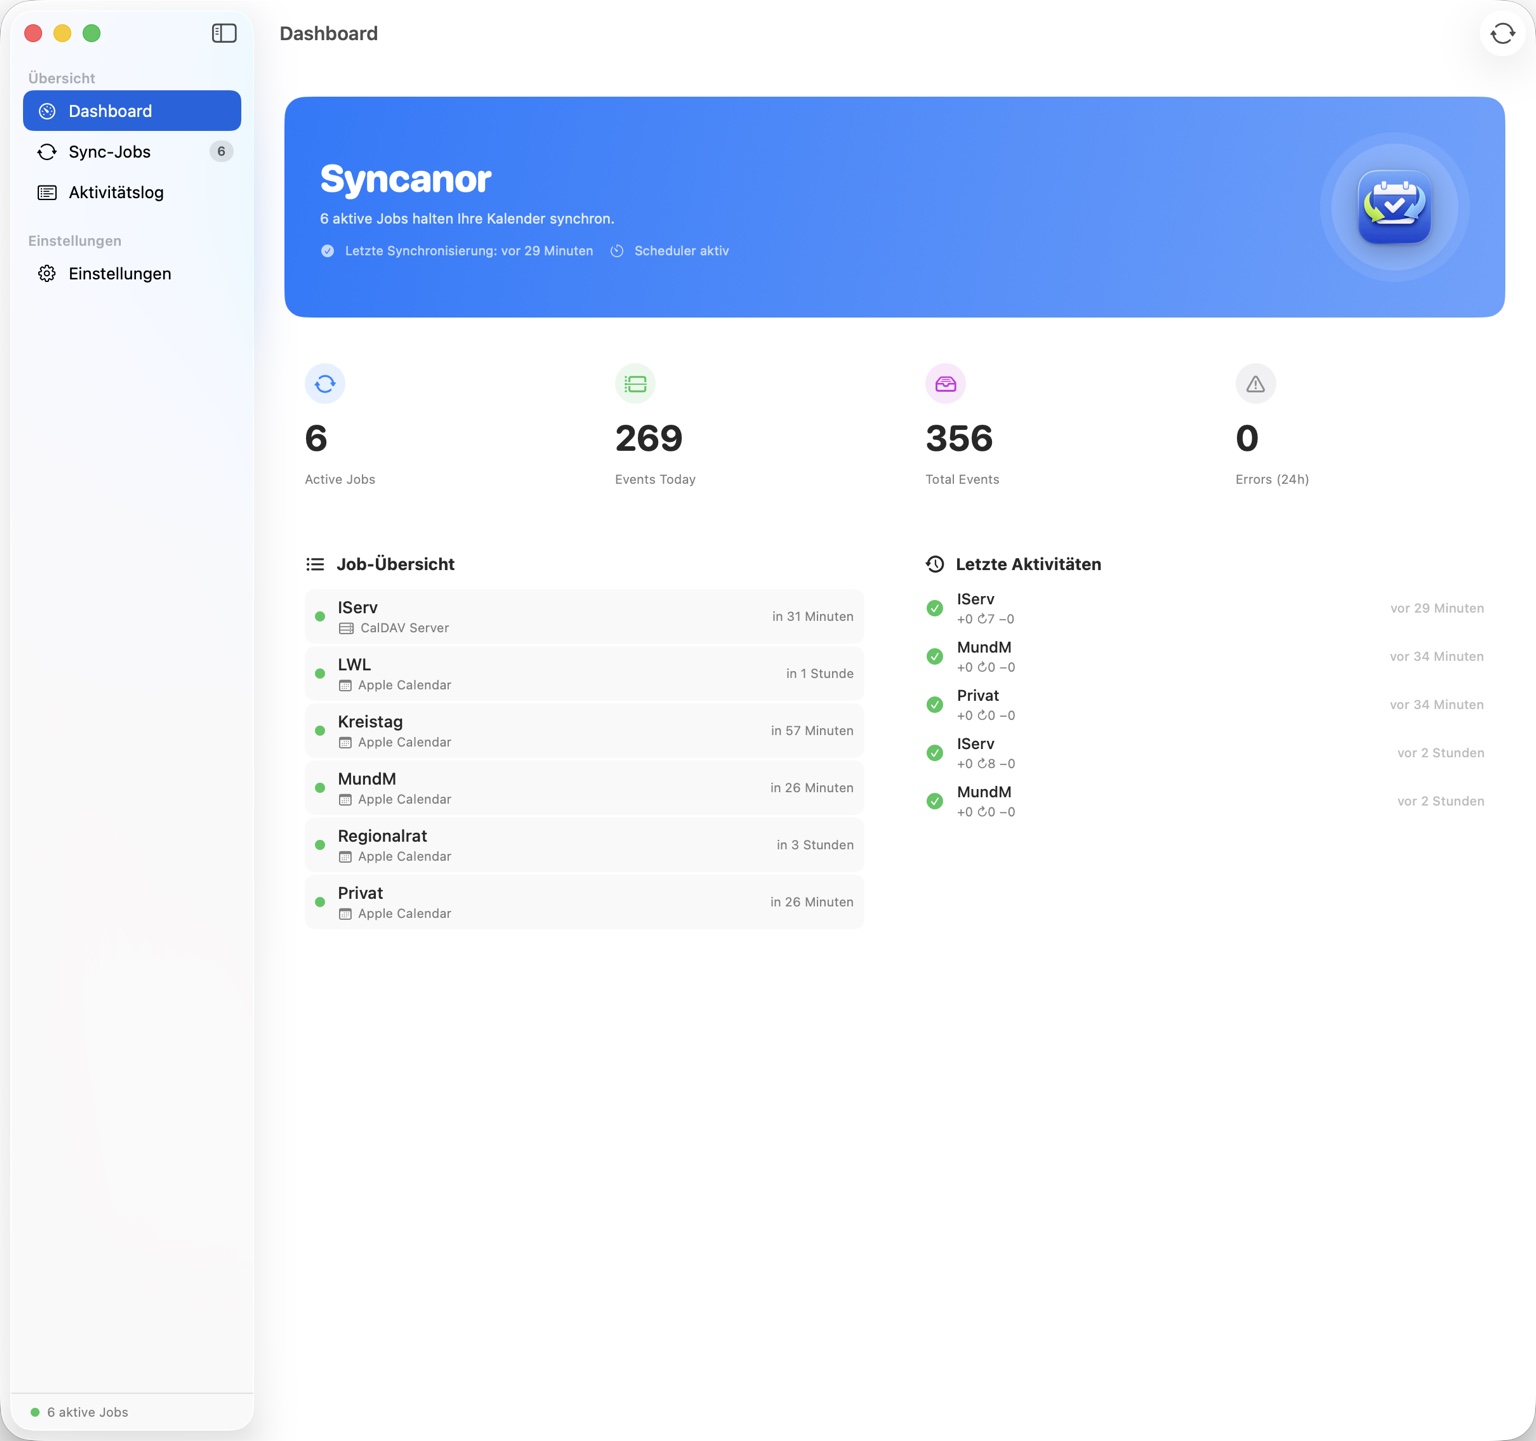Viewport: 1536px width, 1441px height.
Task: Click the green status dot beside IServ
Action: point(320,616)
